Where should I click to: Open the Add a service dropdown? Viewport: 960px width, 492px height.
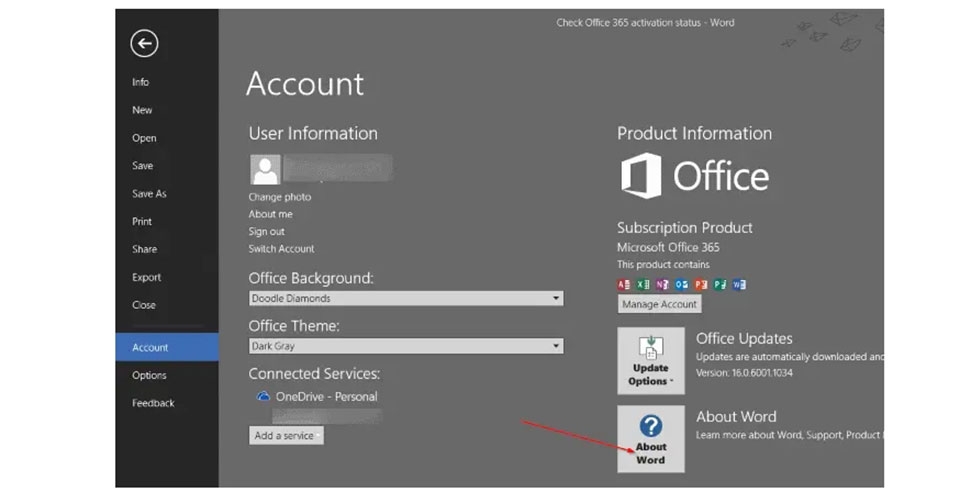(x=286, y=436)
